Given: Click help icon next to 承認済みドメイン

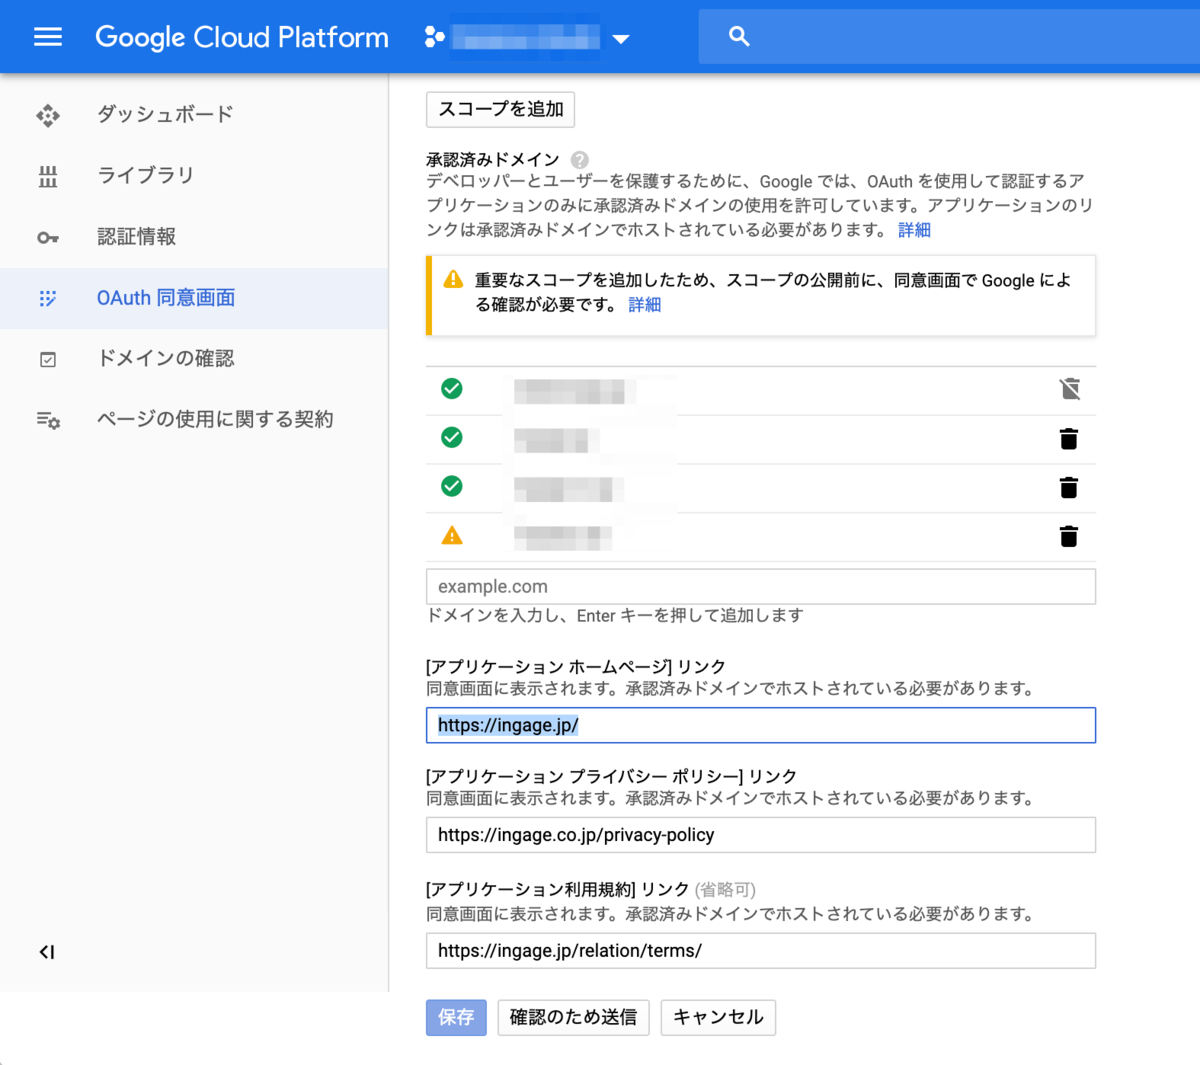Looking at the screenshot, I should tap(580, 160).
